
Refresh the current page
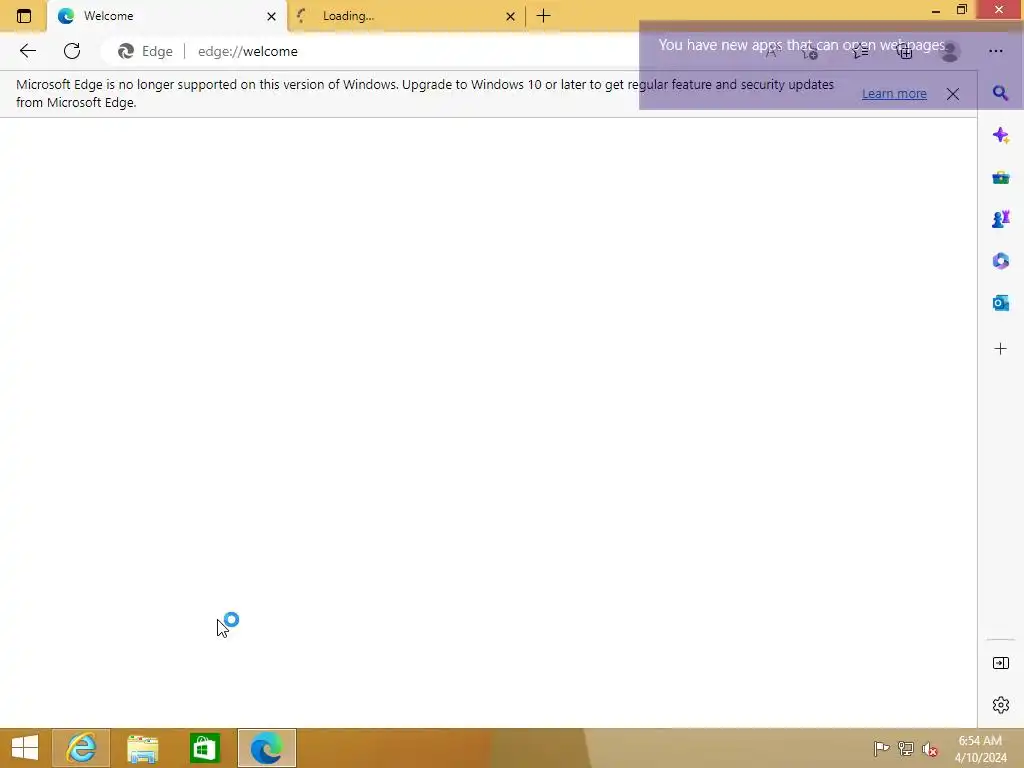(72, 51)
